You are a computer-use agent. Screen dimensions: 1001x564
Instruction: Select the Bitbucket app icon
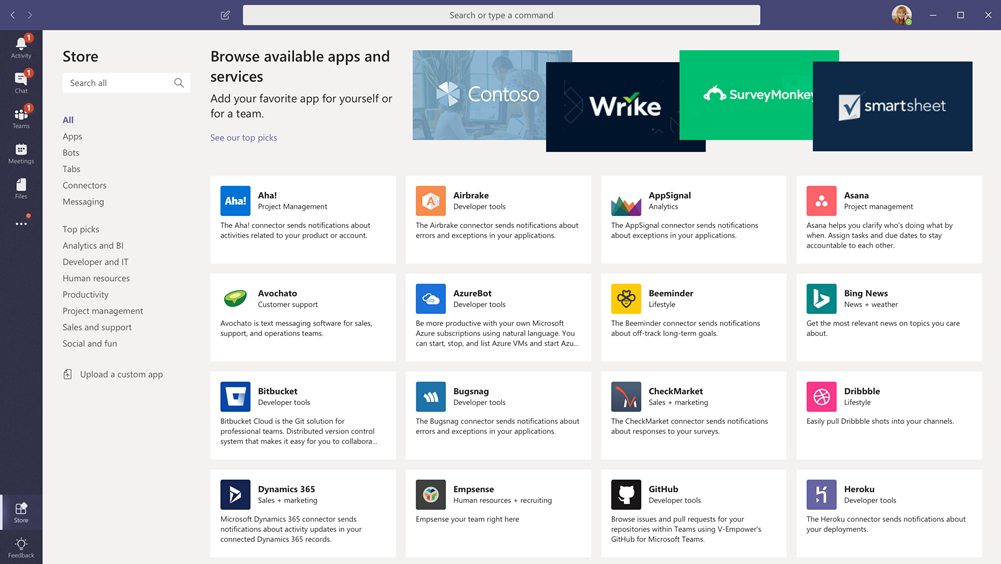tap(235, 396)
